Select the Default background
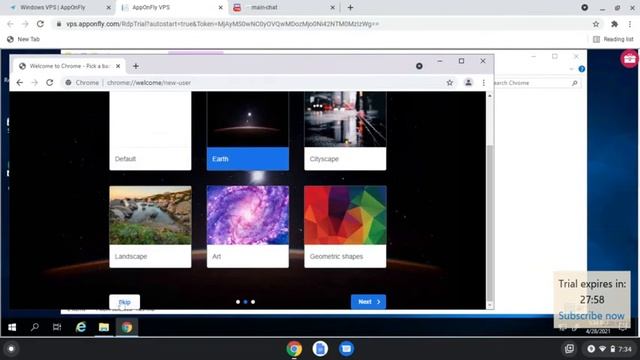The height and width of the screenshot is (360, 640). pyautogui.click(x=150, y=131)
